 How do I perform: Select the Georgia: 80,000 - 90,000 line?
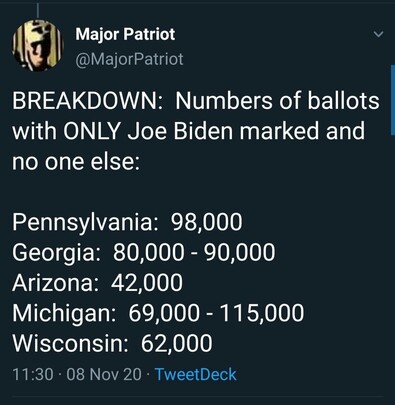pyautogui.click(x=144, y=253)
